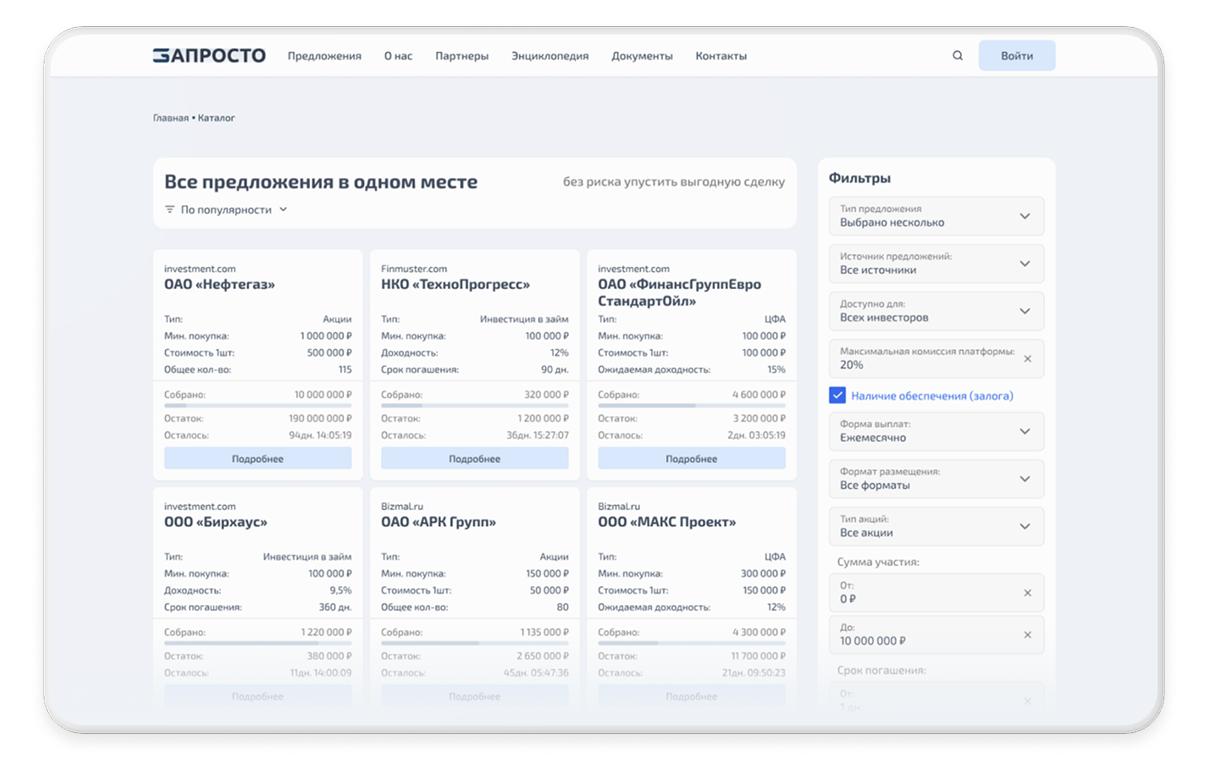Click Подробнее on ОАО «Нефтегаз» card
The image size is (1208, 776).
258,459
